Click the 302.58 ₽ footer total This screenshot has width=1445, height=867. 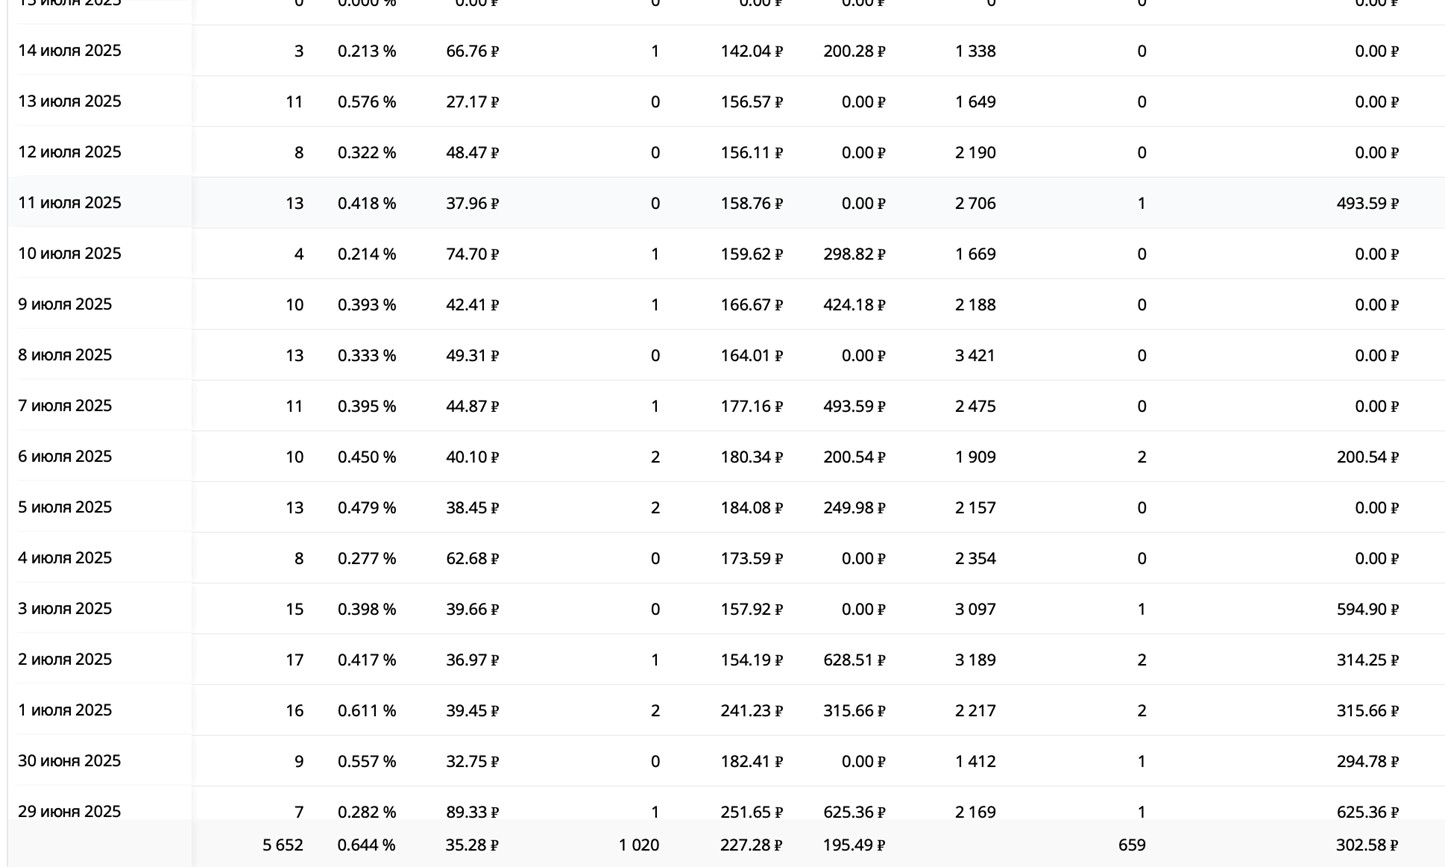(x=1367, y=845)
